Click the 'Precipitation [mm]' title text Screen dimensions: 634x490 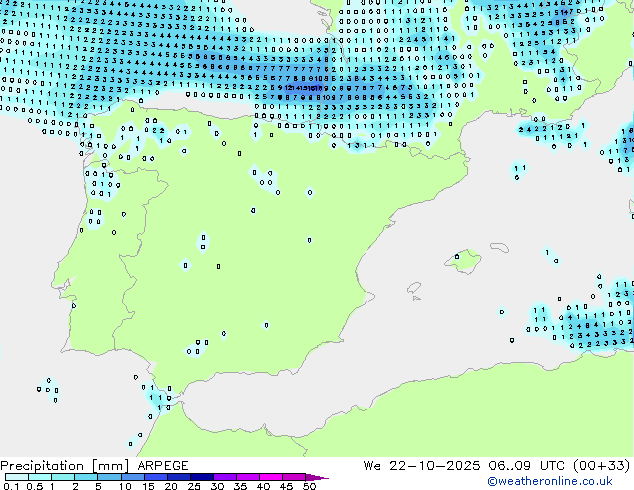pyautogui.click(x=65, y=466)
